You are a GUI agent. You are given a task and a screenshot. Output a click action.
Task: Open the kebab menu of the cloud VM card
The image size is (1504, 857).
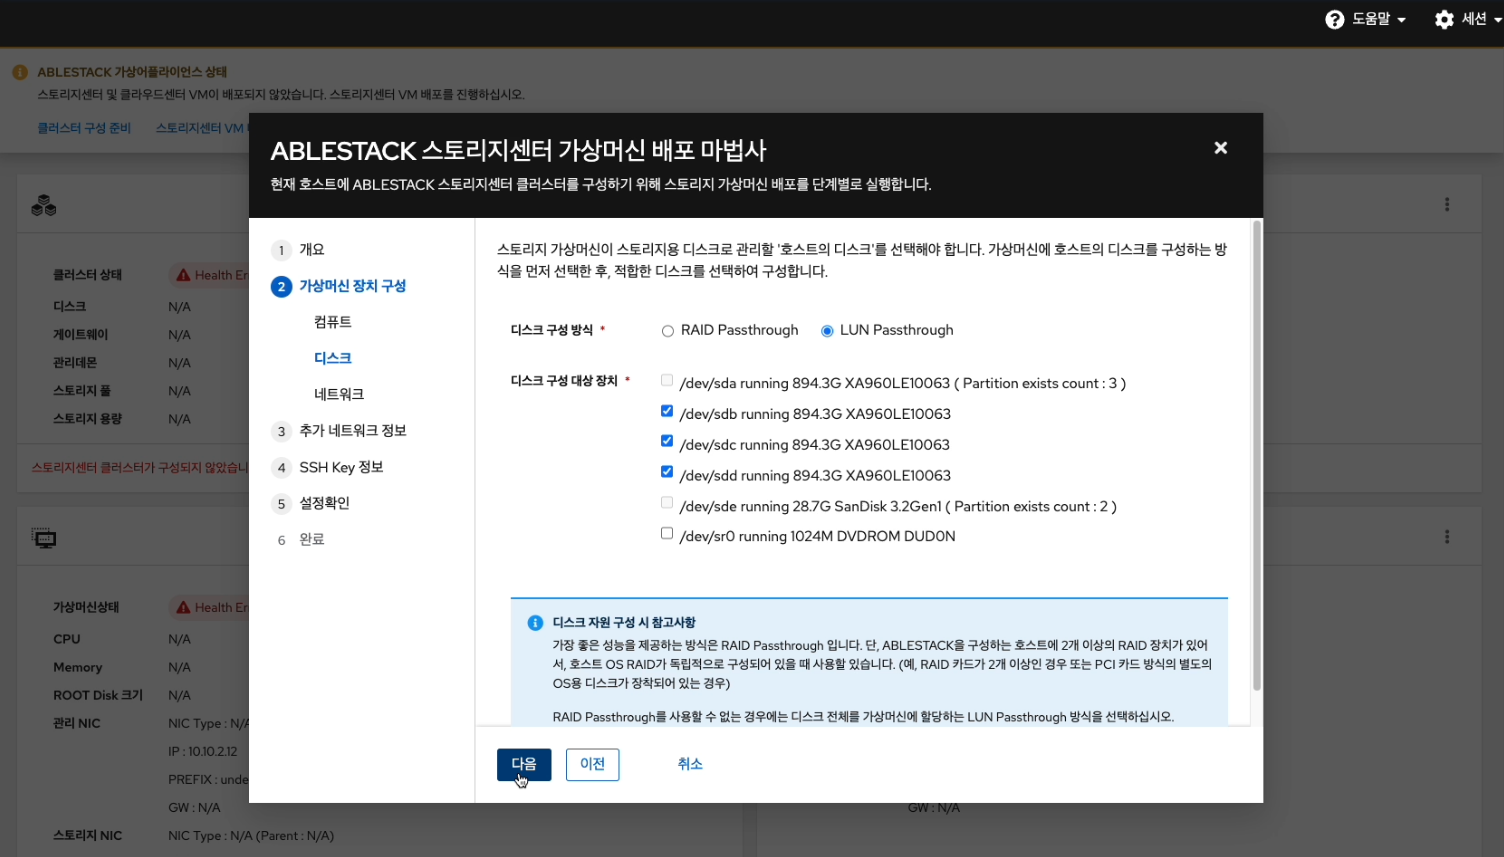[1446, 537]
